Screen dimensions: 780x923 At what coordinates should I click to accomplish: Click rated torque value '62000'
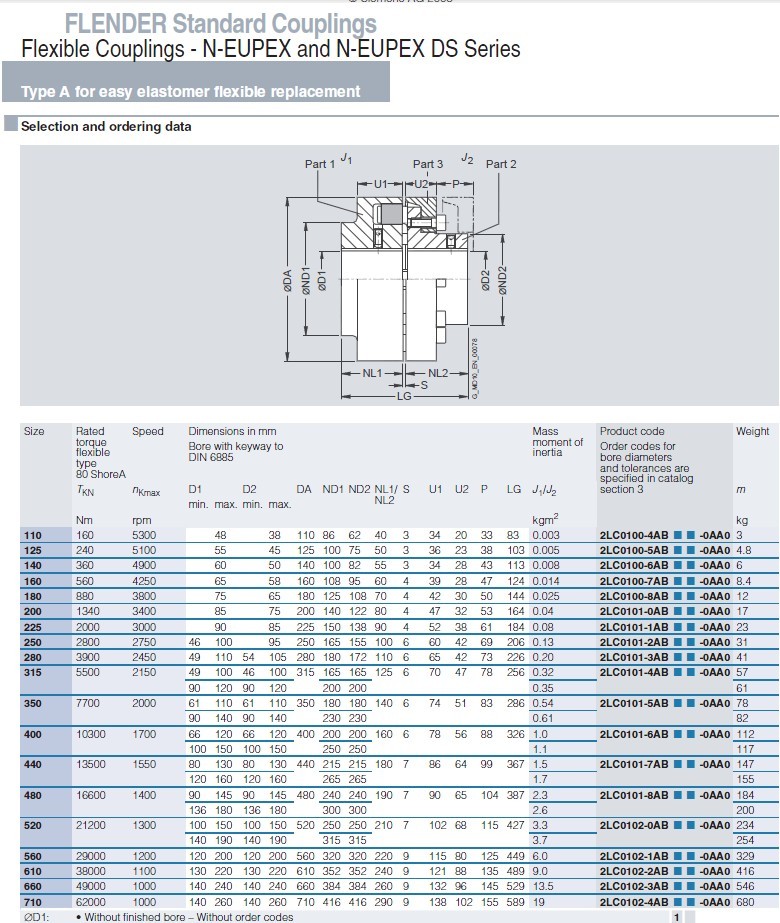[x=91, y=902]
